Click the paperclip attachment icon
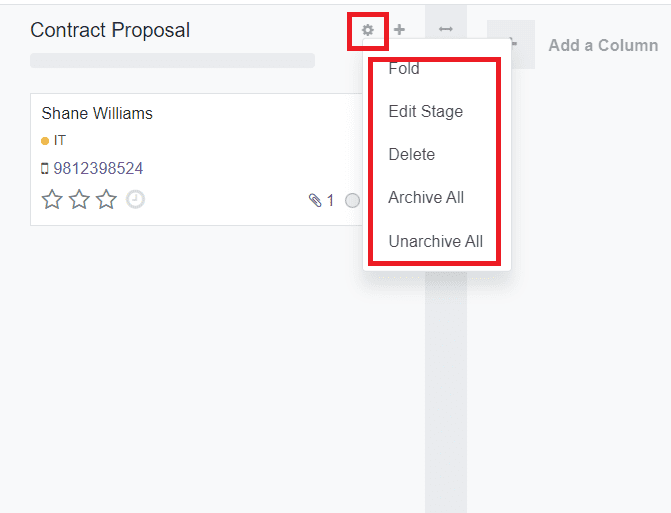 tap(316, 201)
